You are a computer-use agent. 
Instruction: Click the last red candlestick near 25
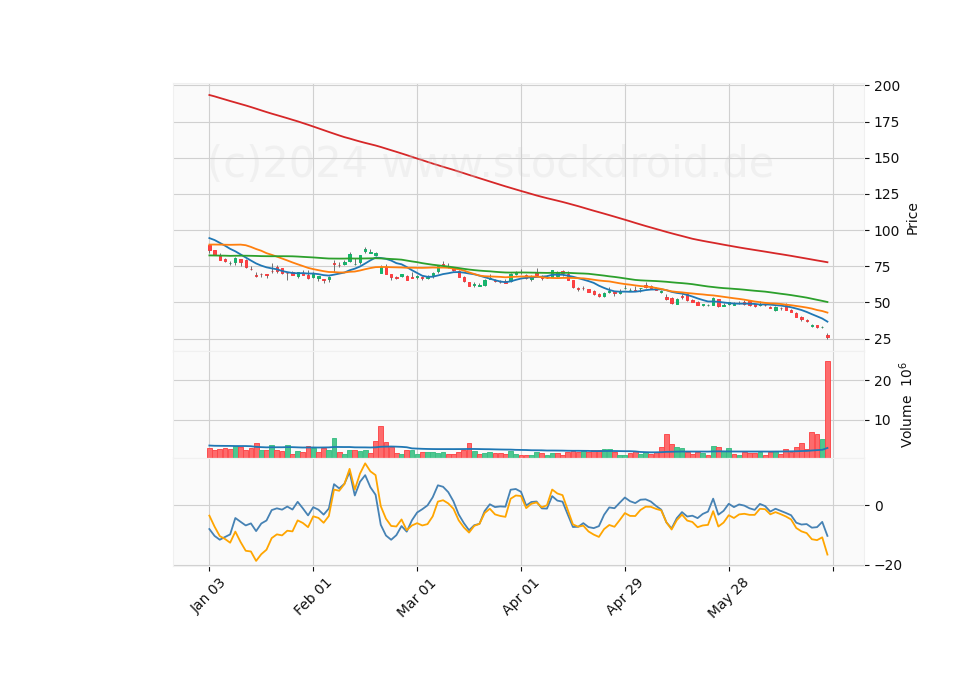tap(828, 336)
